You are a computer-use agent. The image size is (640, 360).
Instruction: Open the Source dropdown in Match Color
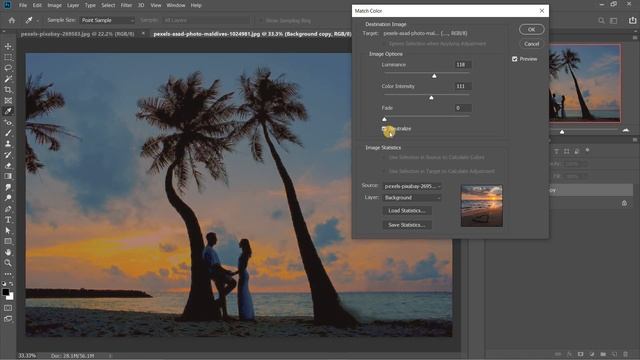coord(412,186)
